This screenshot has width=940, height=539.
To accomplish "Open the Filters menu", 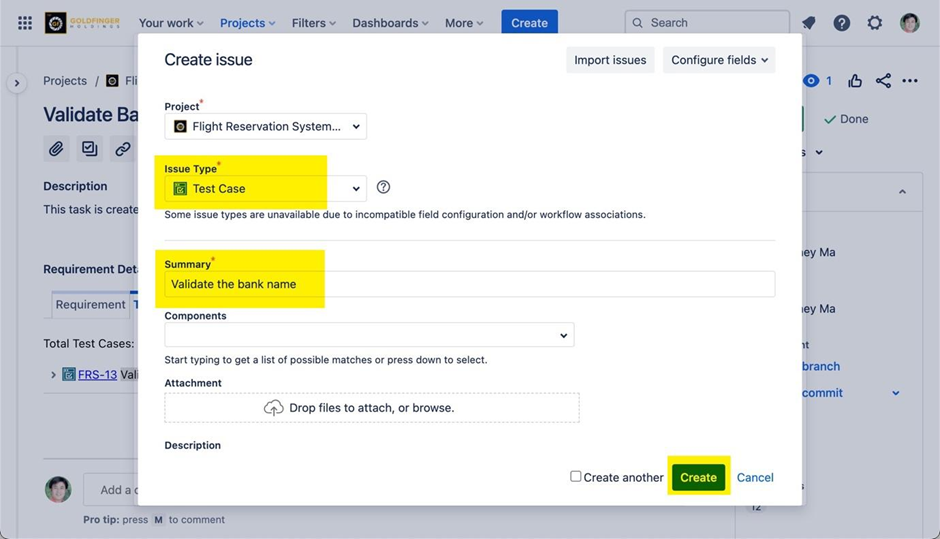I will pos(313,23).
